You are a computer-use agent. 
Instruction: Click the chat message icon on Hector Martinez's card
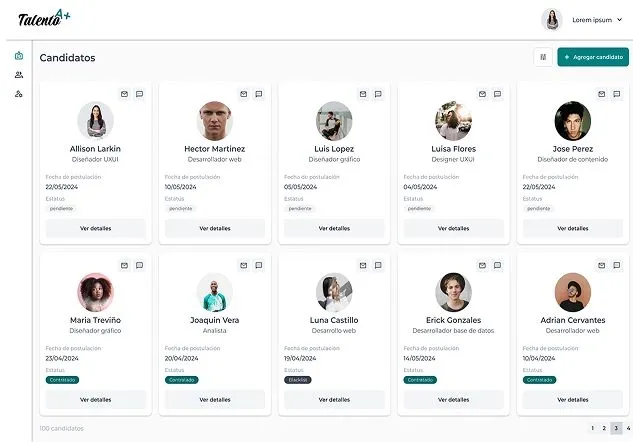tap(258, 94)
